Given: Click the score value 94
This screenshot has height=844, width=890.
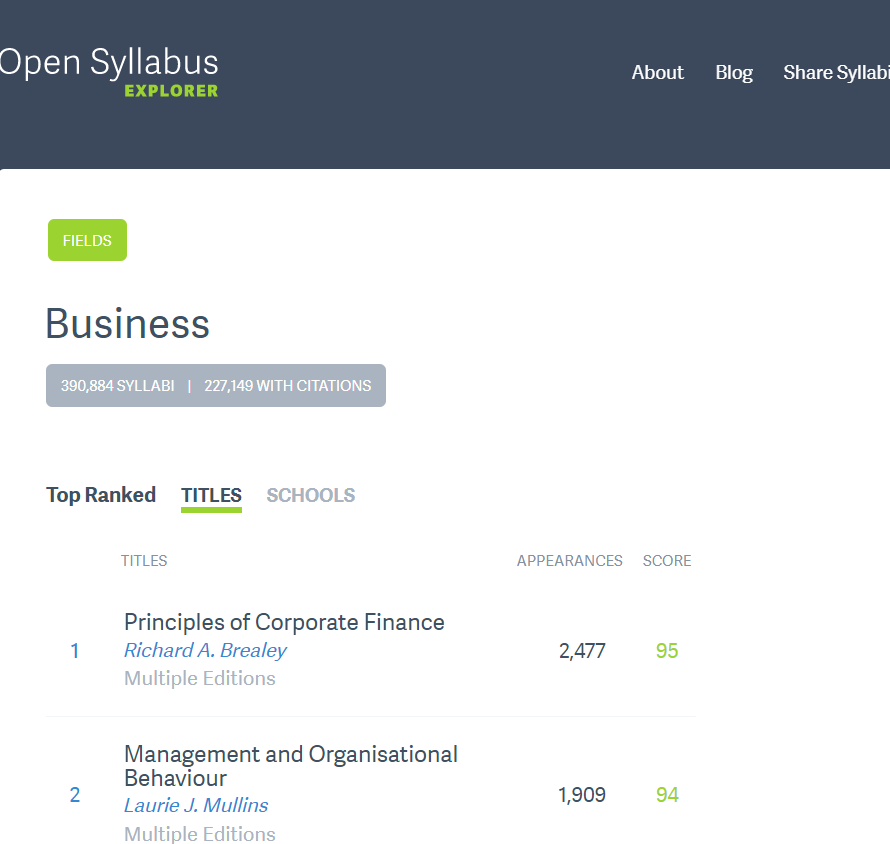Looking at the screenshot, I should pos(667,795).
